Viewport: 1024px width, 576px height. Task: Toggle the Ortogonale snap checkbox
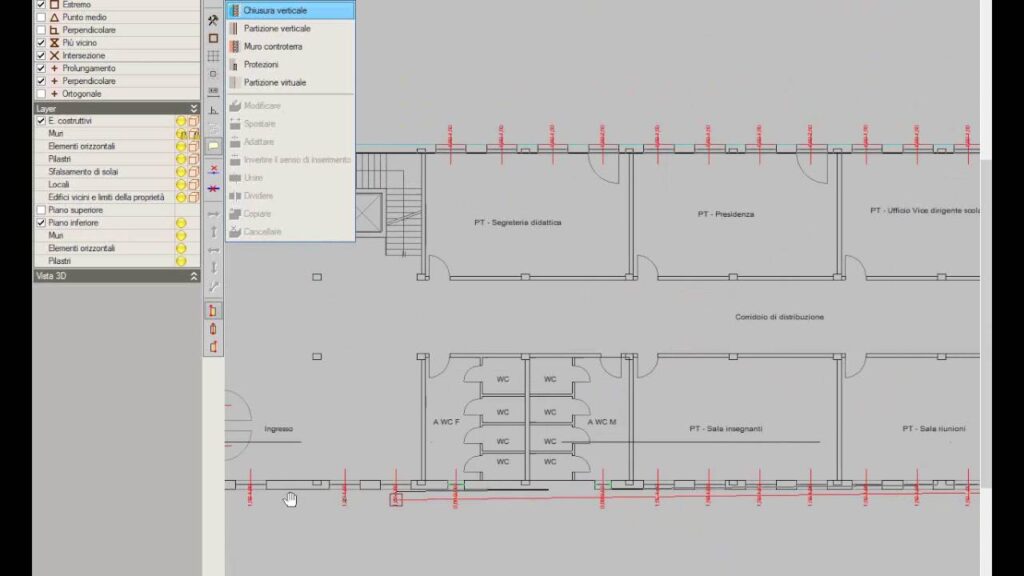[41, 94]
